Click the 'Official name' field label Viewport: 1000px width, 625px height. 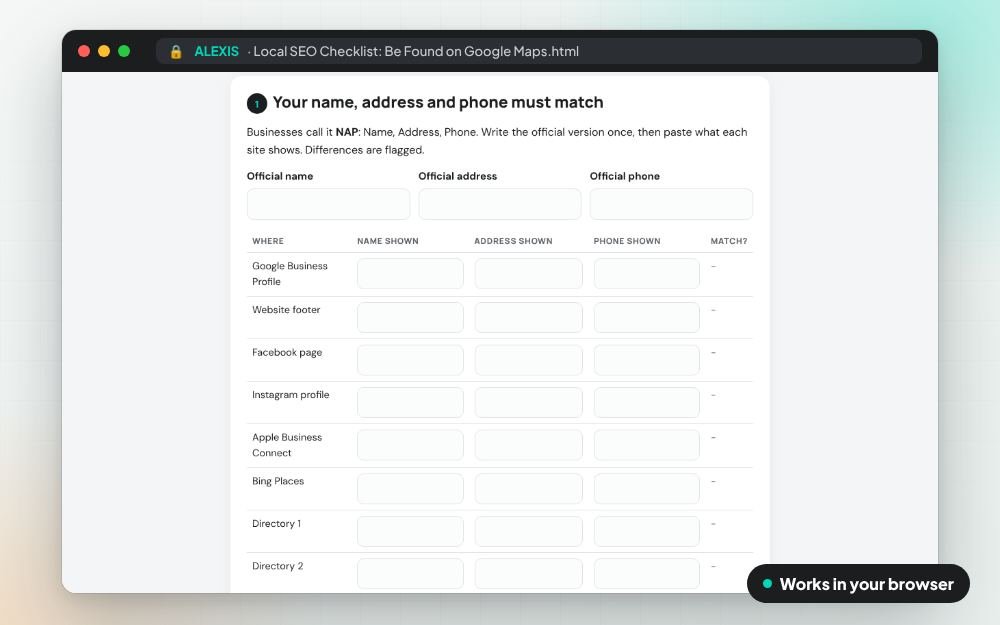click(280, 176)
